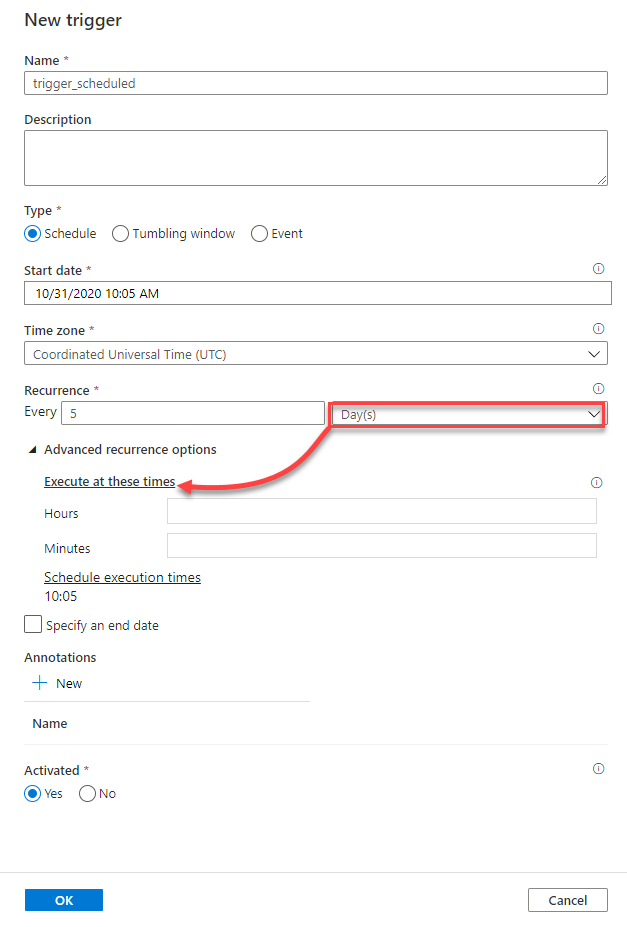The height and width of the screenshot is (927, 627).
Task: Click the trigger Name text field
Action: 315,83
